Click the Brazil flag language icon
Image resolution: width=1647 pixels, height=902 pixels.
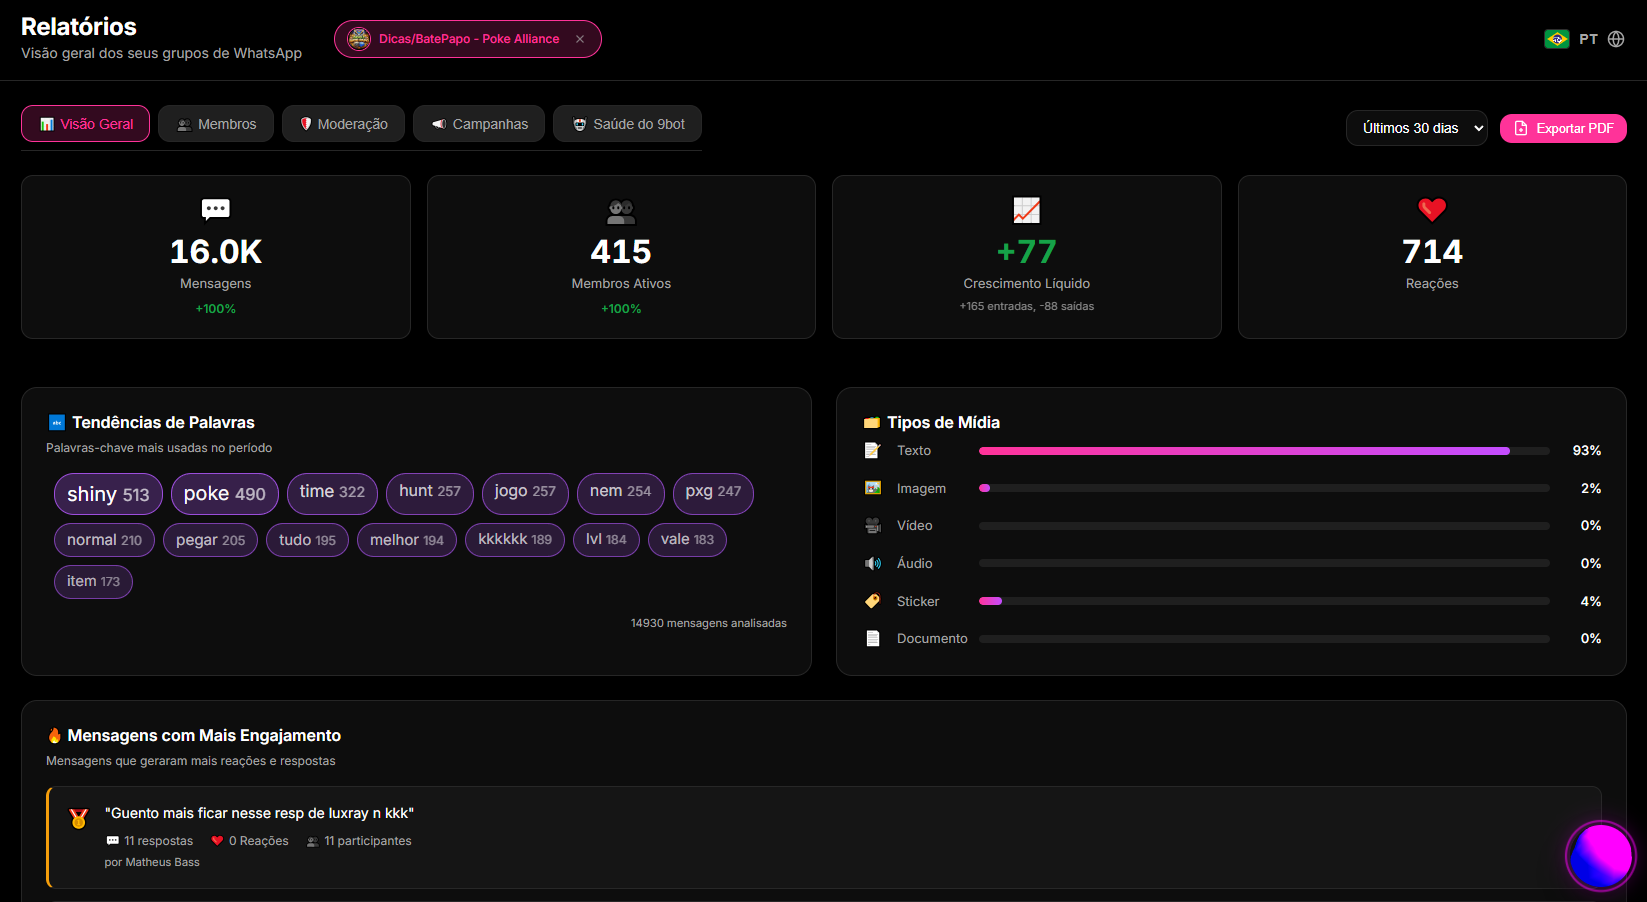point(1557,39)
